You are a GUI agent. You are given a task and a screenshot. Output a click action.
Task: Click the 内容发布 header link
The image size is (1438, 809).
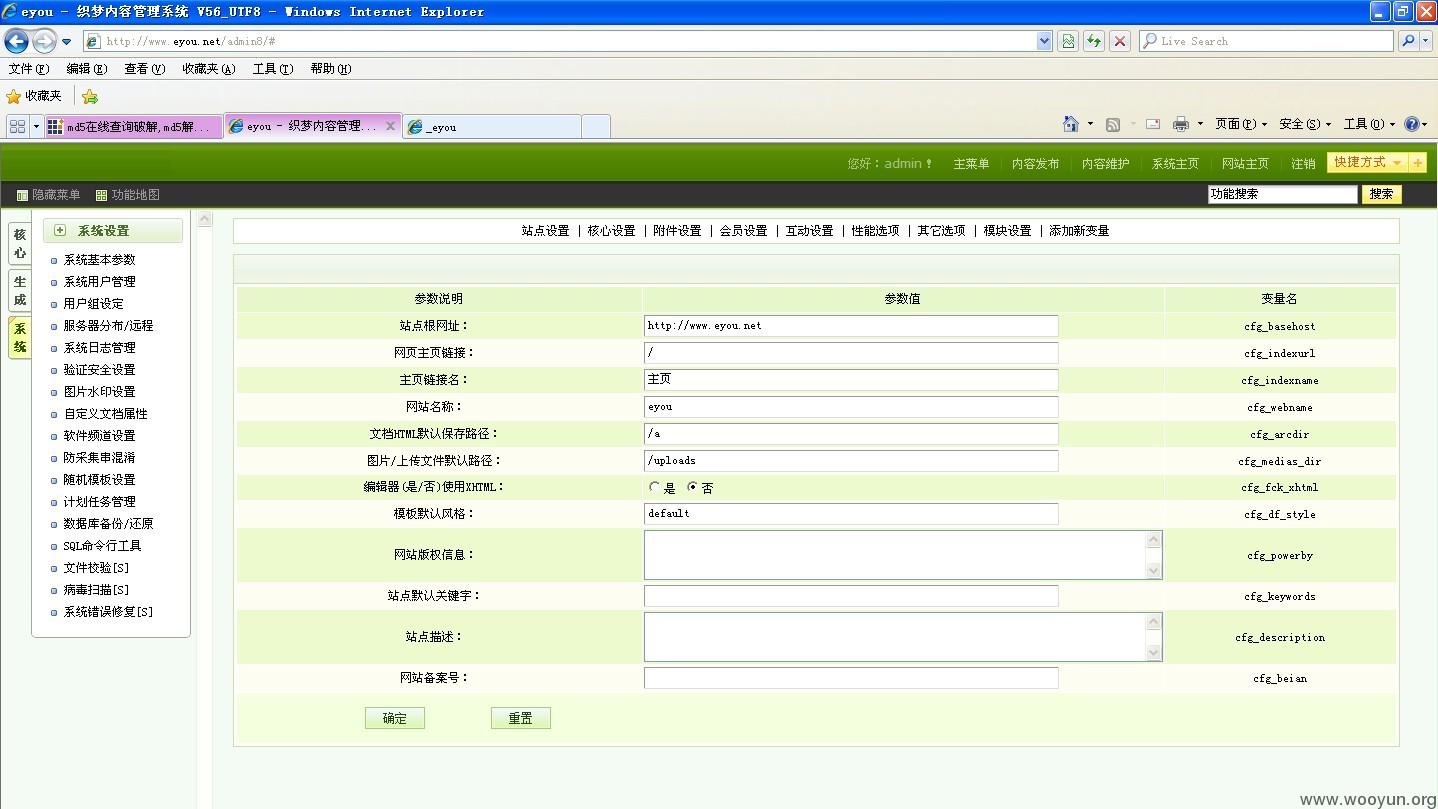point(1035,164)
